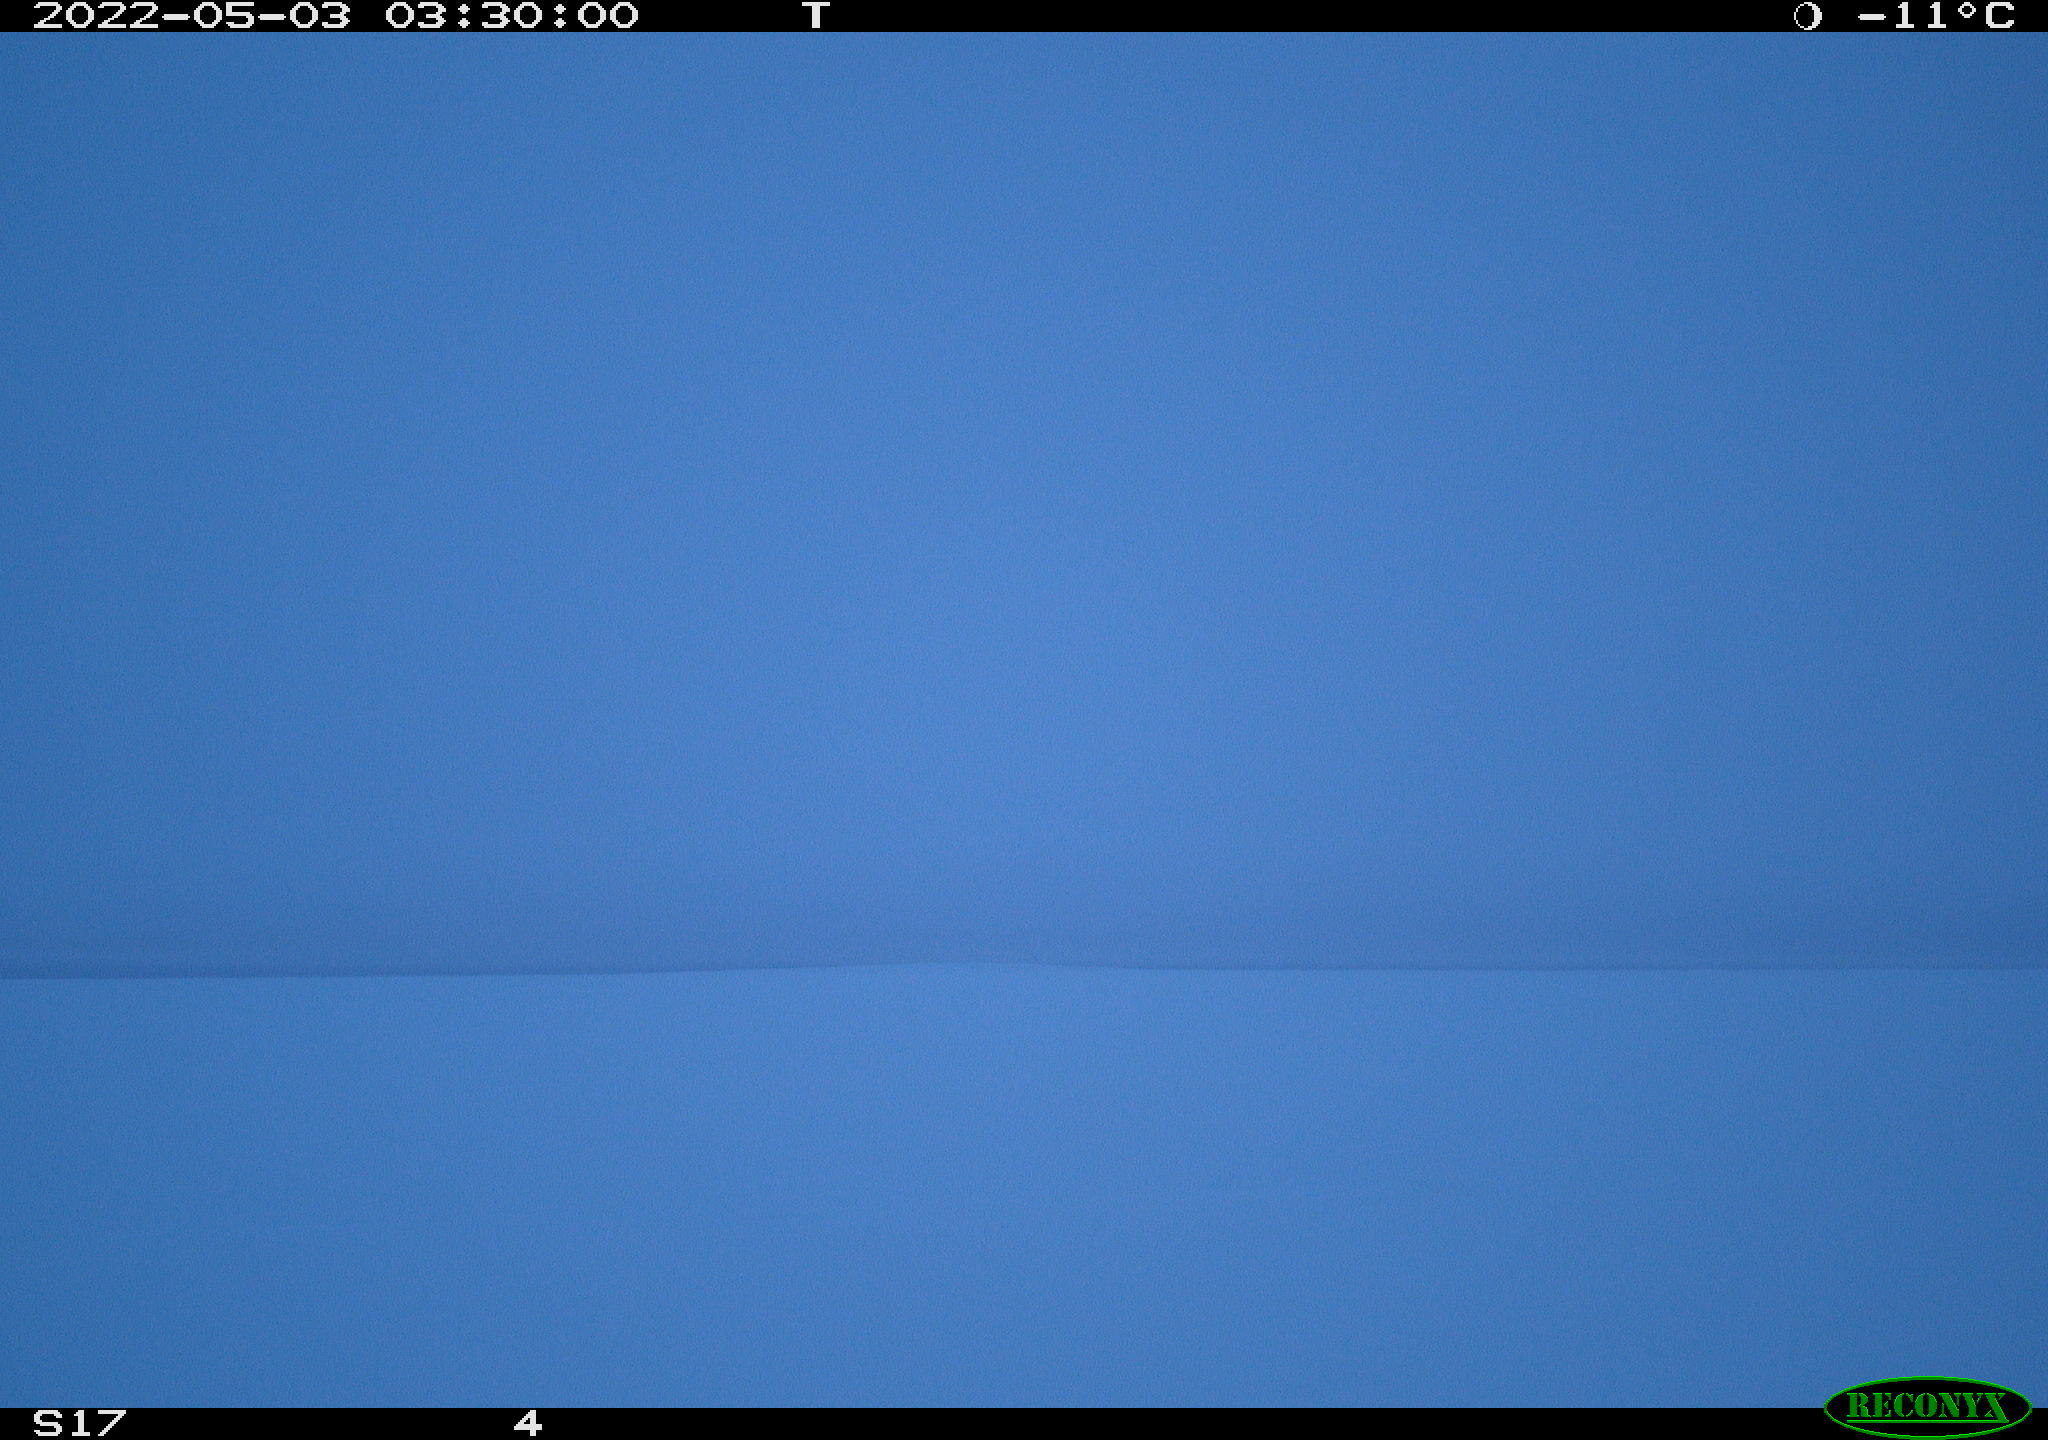Select the S17 camera label

[x=80, y=1423]
